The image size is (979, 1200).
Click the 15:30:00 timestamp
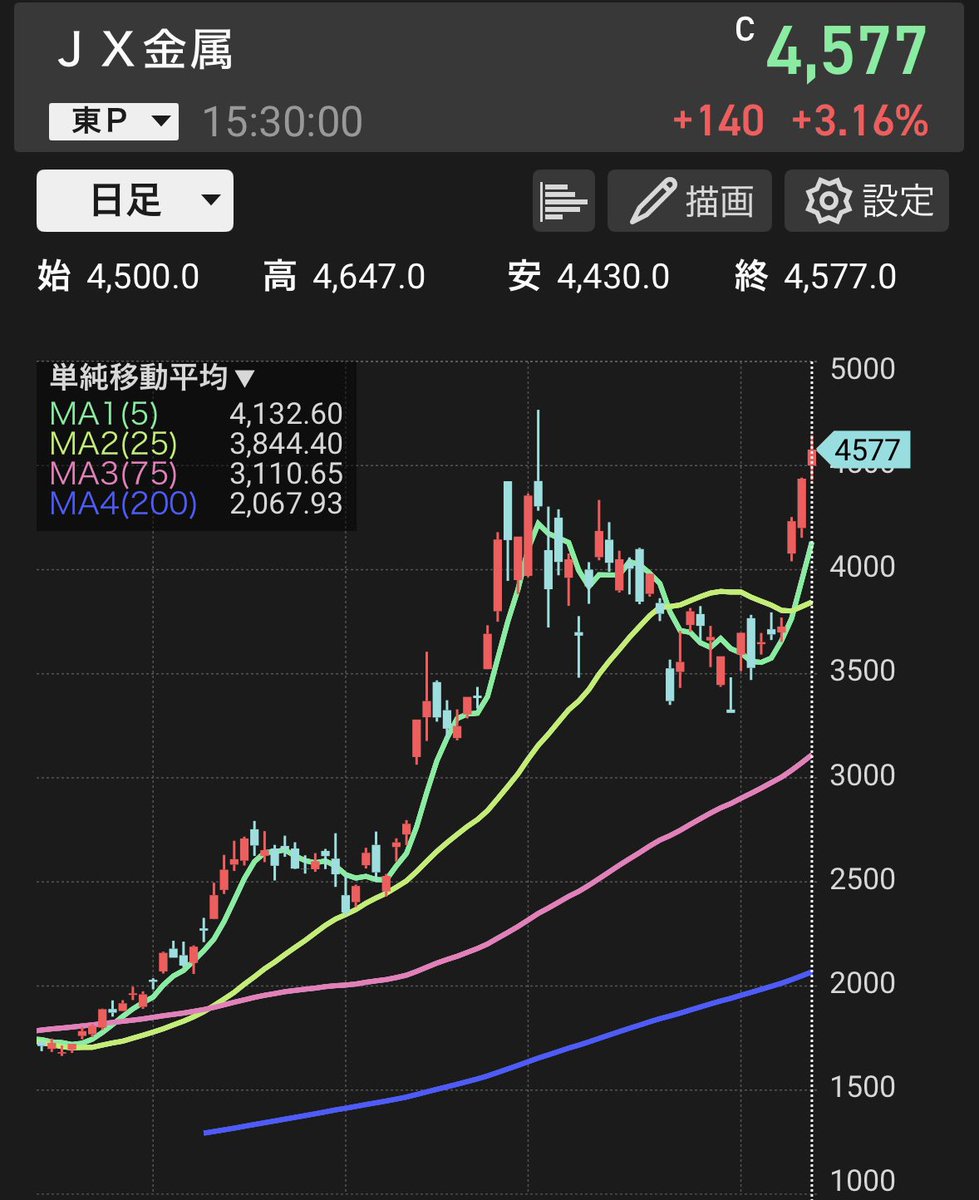(x=282, y=123)
